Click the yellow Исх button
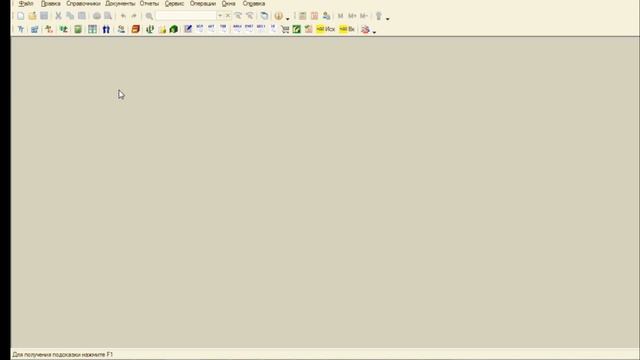Screen dimensions: 640x360 [326, 29]
